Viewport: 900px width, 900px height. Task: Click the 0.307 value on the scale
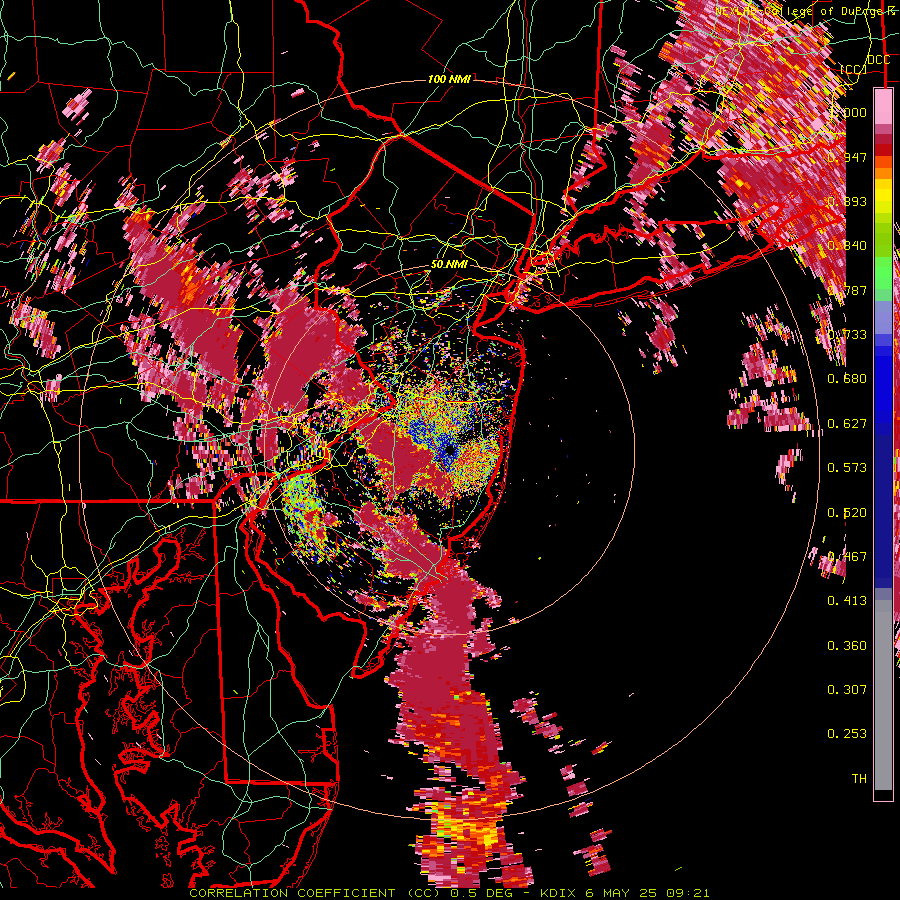[847, 690]
